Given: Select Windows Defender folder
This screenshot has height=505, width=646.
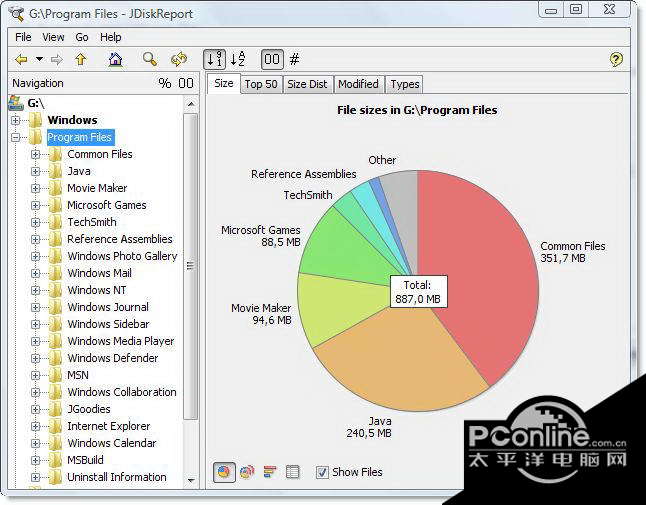Looking at the screenshot, I should [113, 358].
